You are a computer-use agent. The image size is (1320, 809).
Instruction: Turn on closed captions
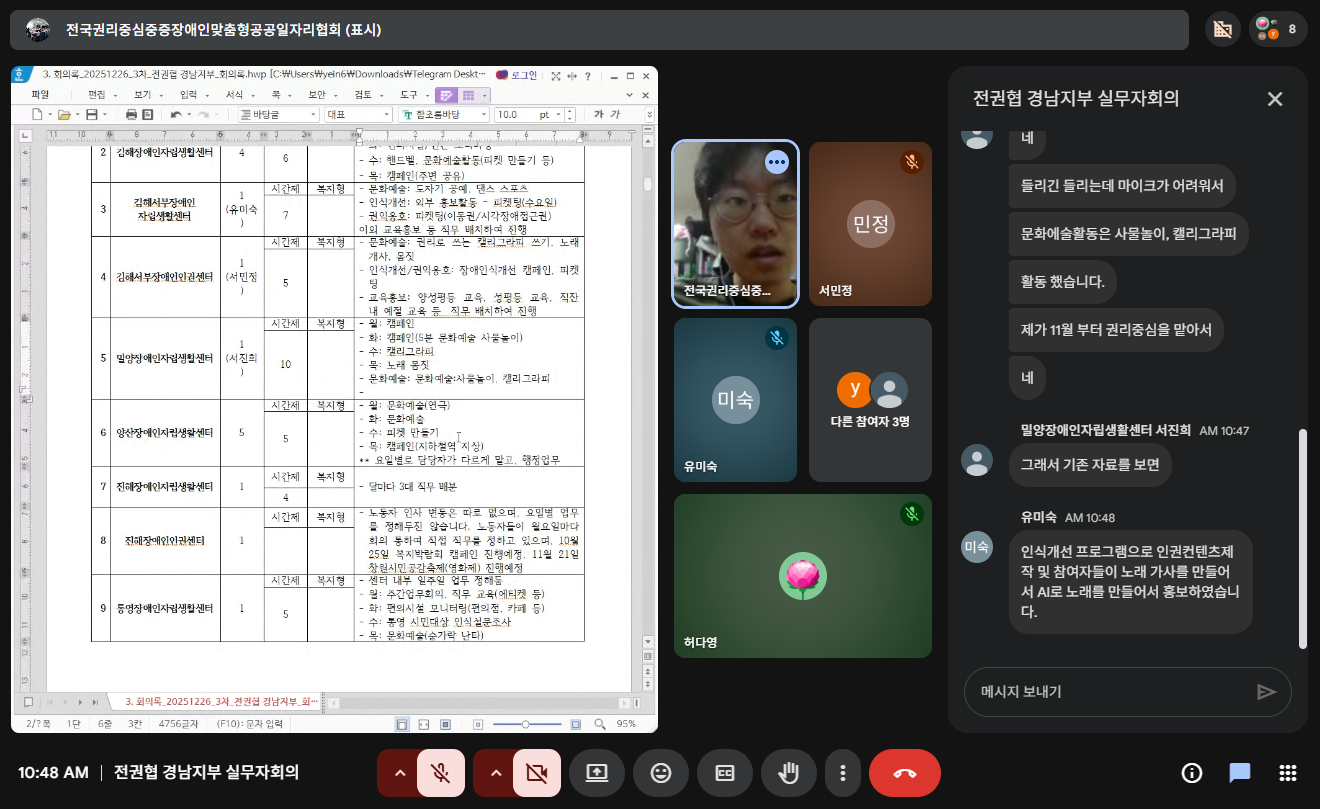(724, 773)
